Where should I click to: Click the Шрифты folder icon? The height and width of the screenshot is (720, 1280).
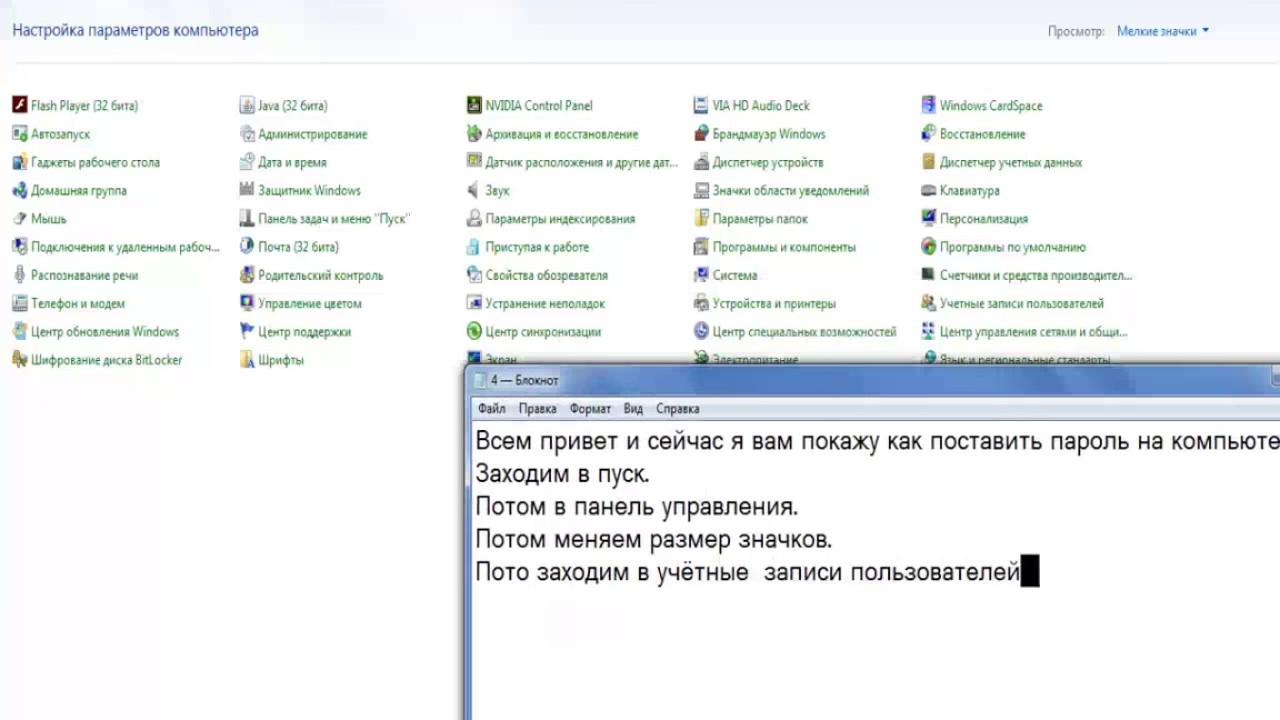tap(247, 360)
